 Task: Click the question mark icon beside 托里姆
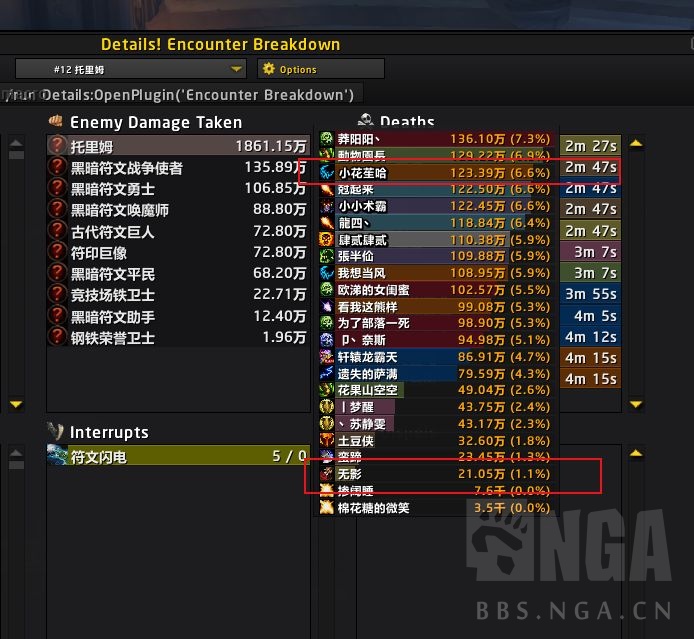coord(57,145)
